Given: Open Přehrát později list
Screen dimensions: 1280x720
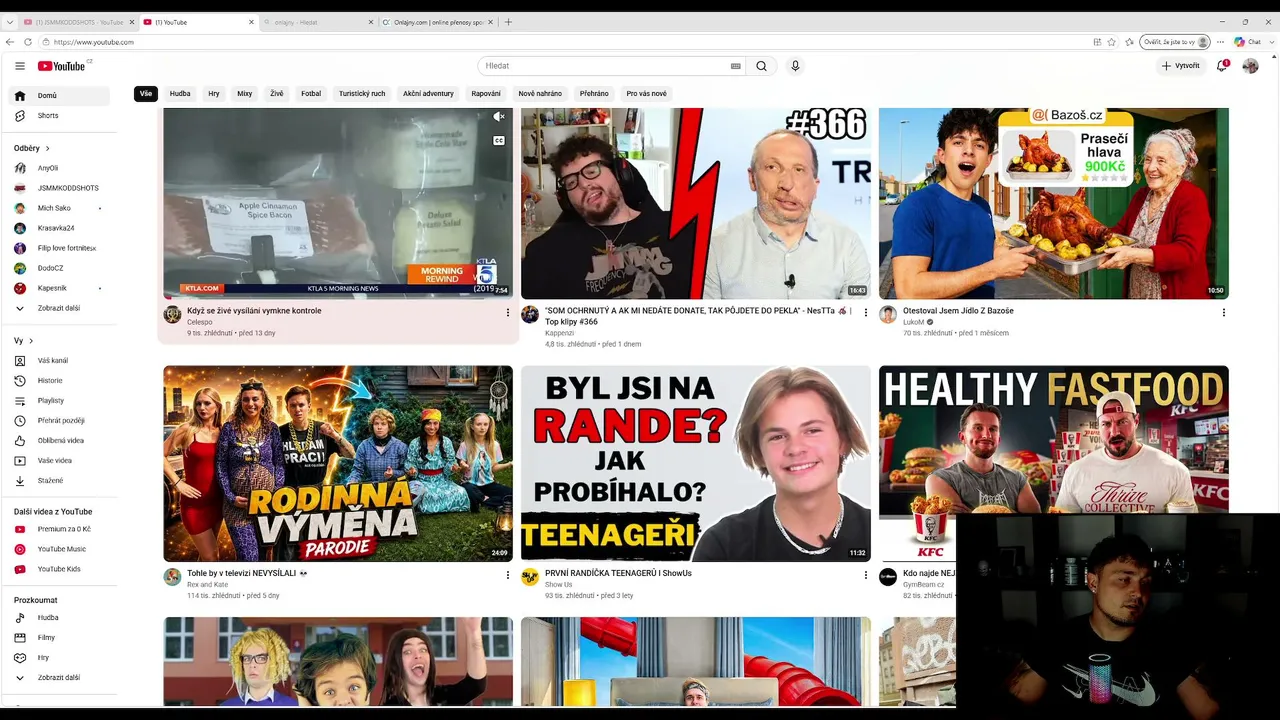Looking at the screenshot, I should [59, 421].
